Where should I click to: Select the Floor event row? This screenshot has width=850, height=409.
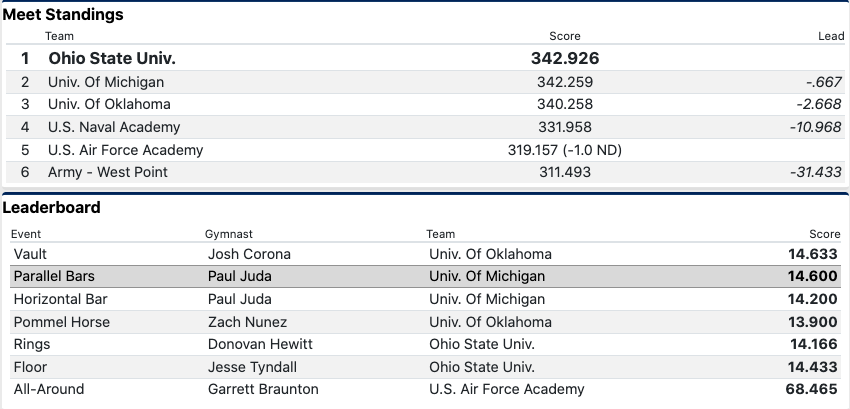[30, 367]
